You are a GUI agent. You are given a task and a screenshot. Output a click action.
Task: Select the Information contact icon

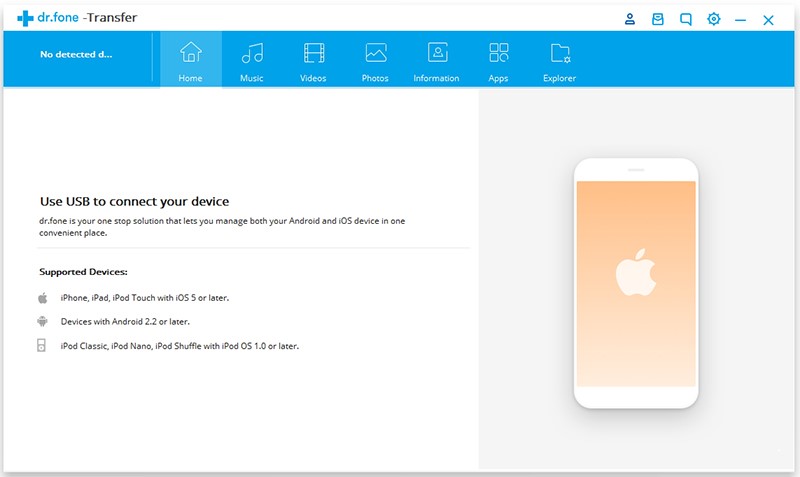(x=437, y=52)
